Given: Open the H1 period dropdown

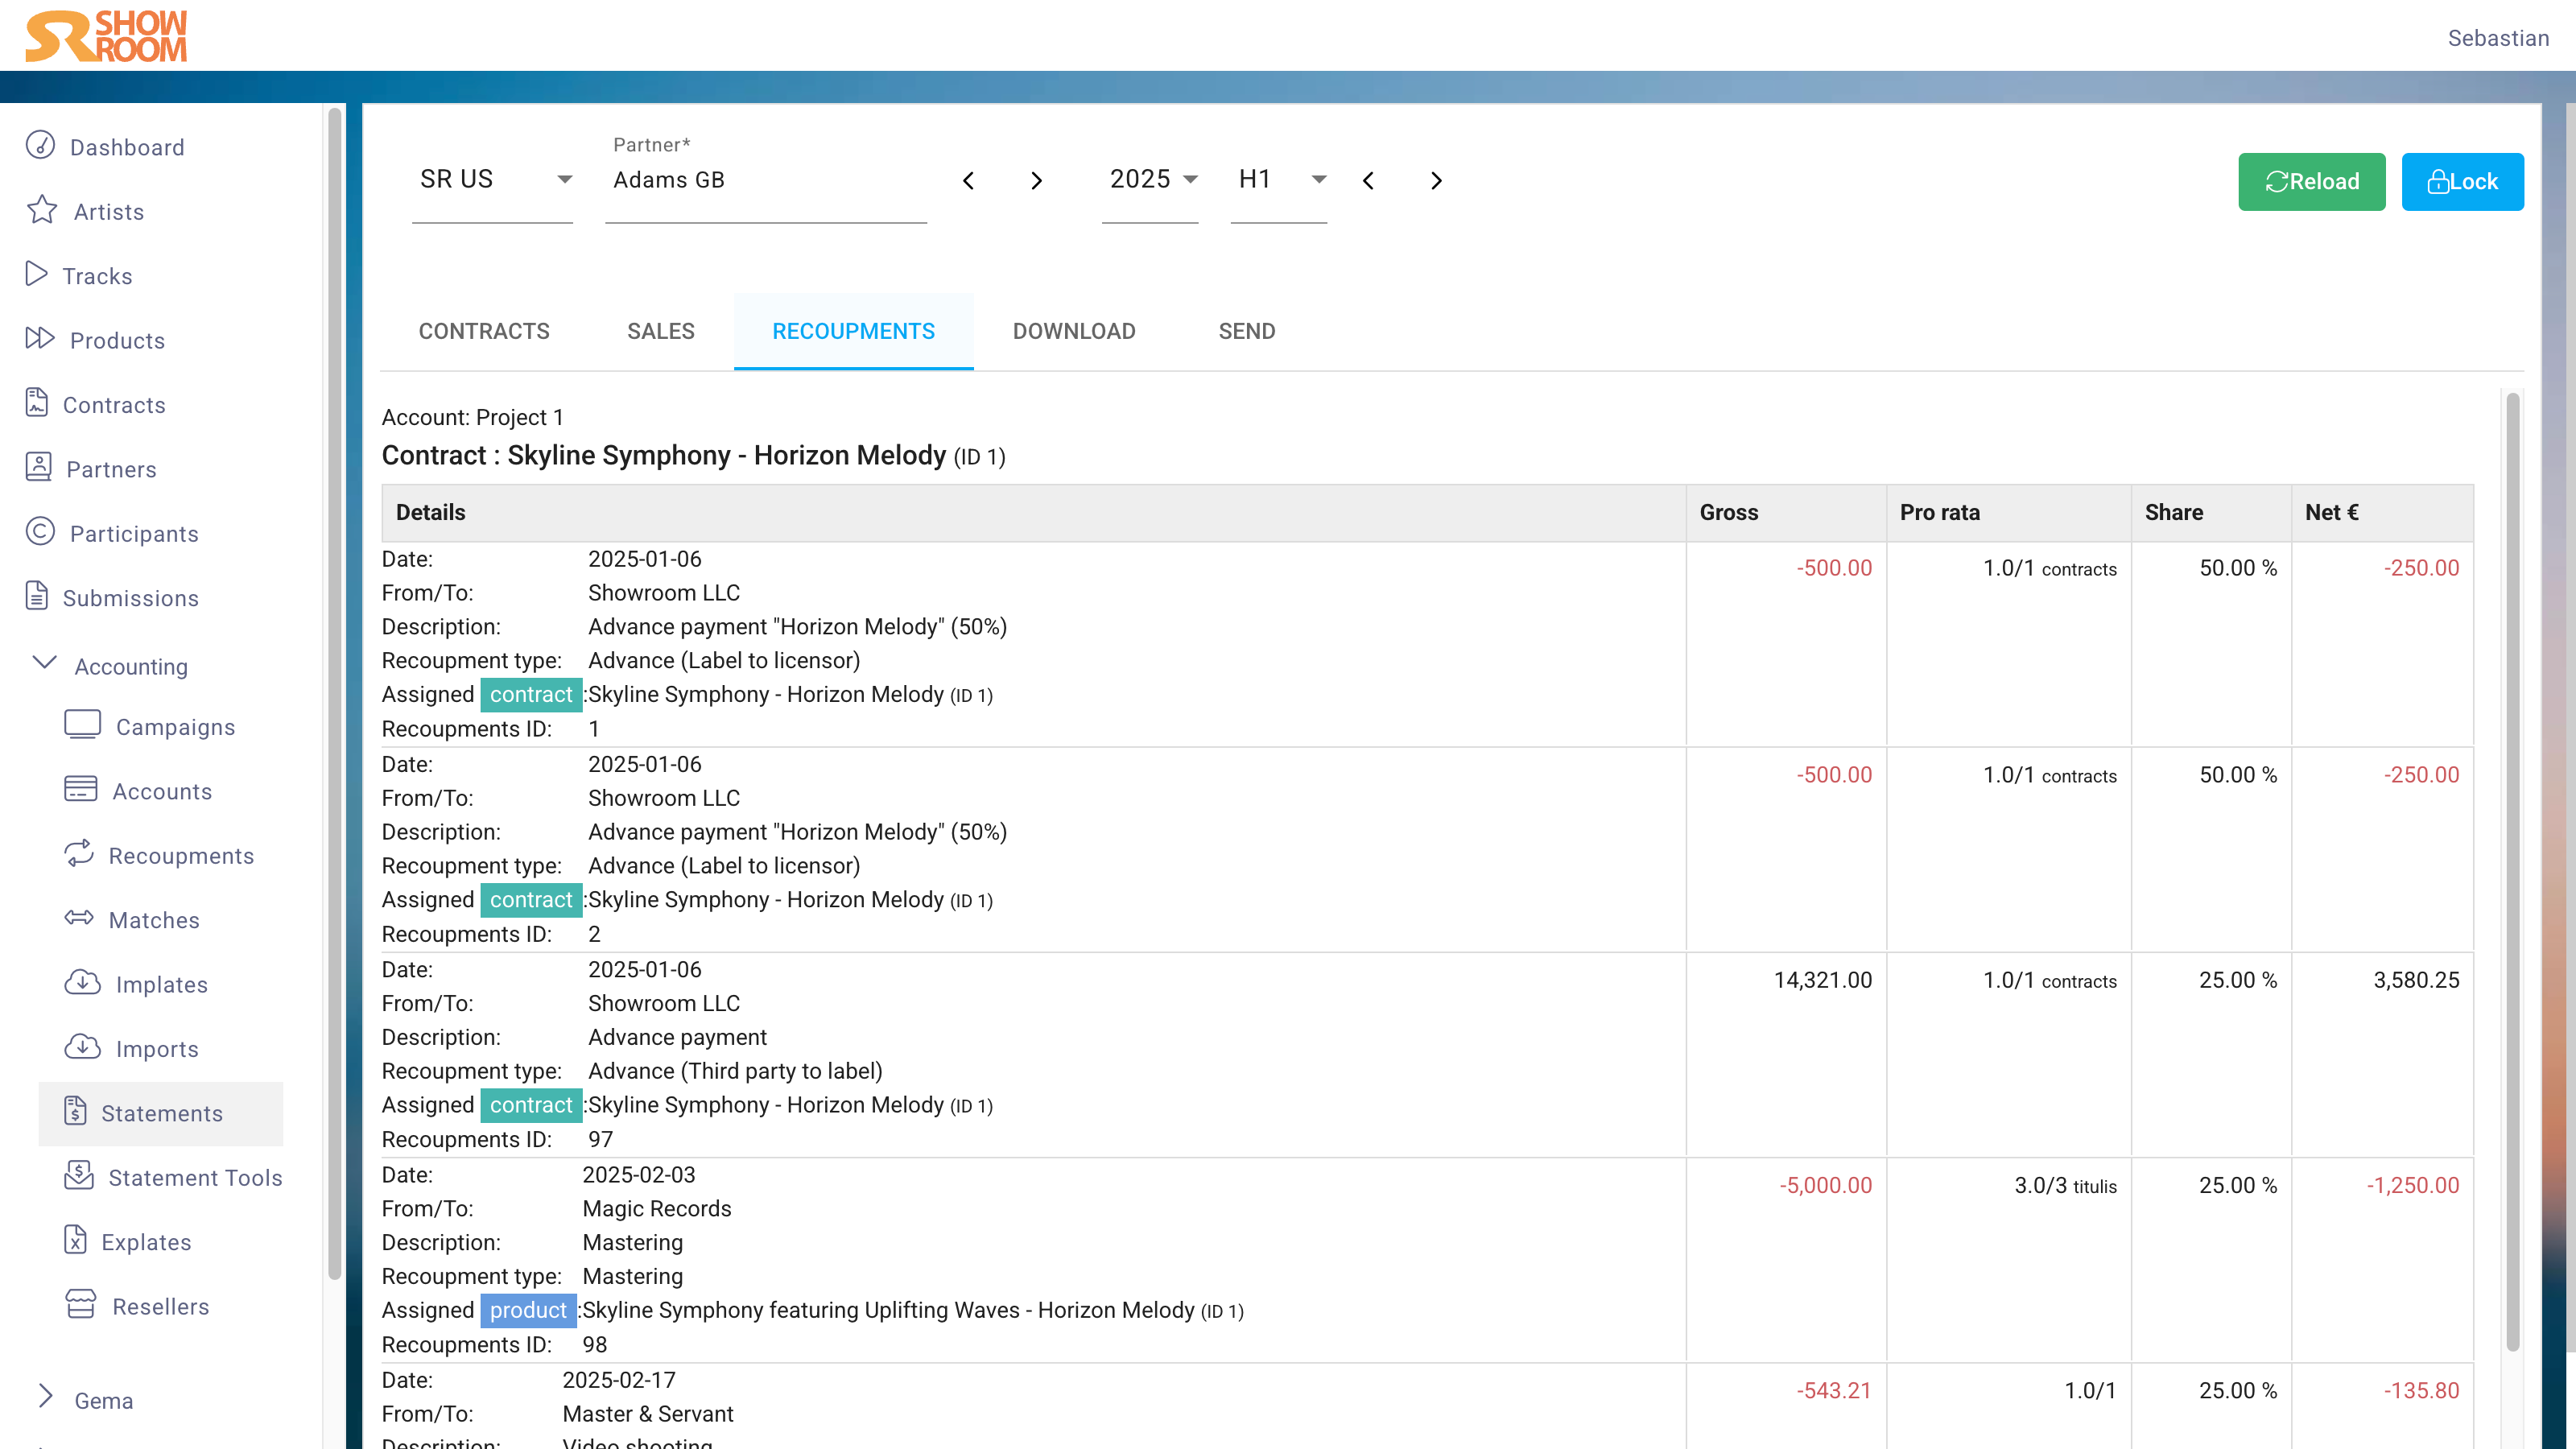Looking at the screenshot, I should pos(1280,180).
